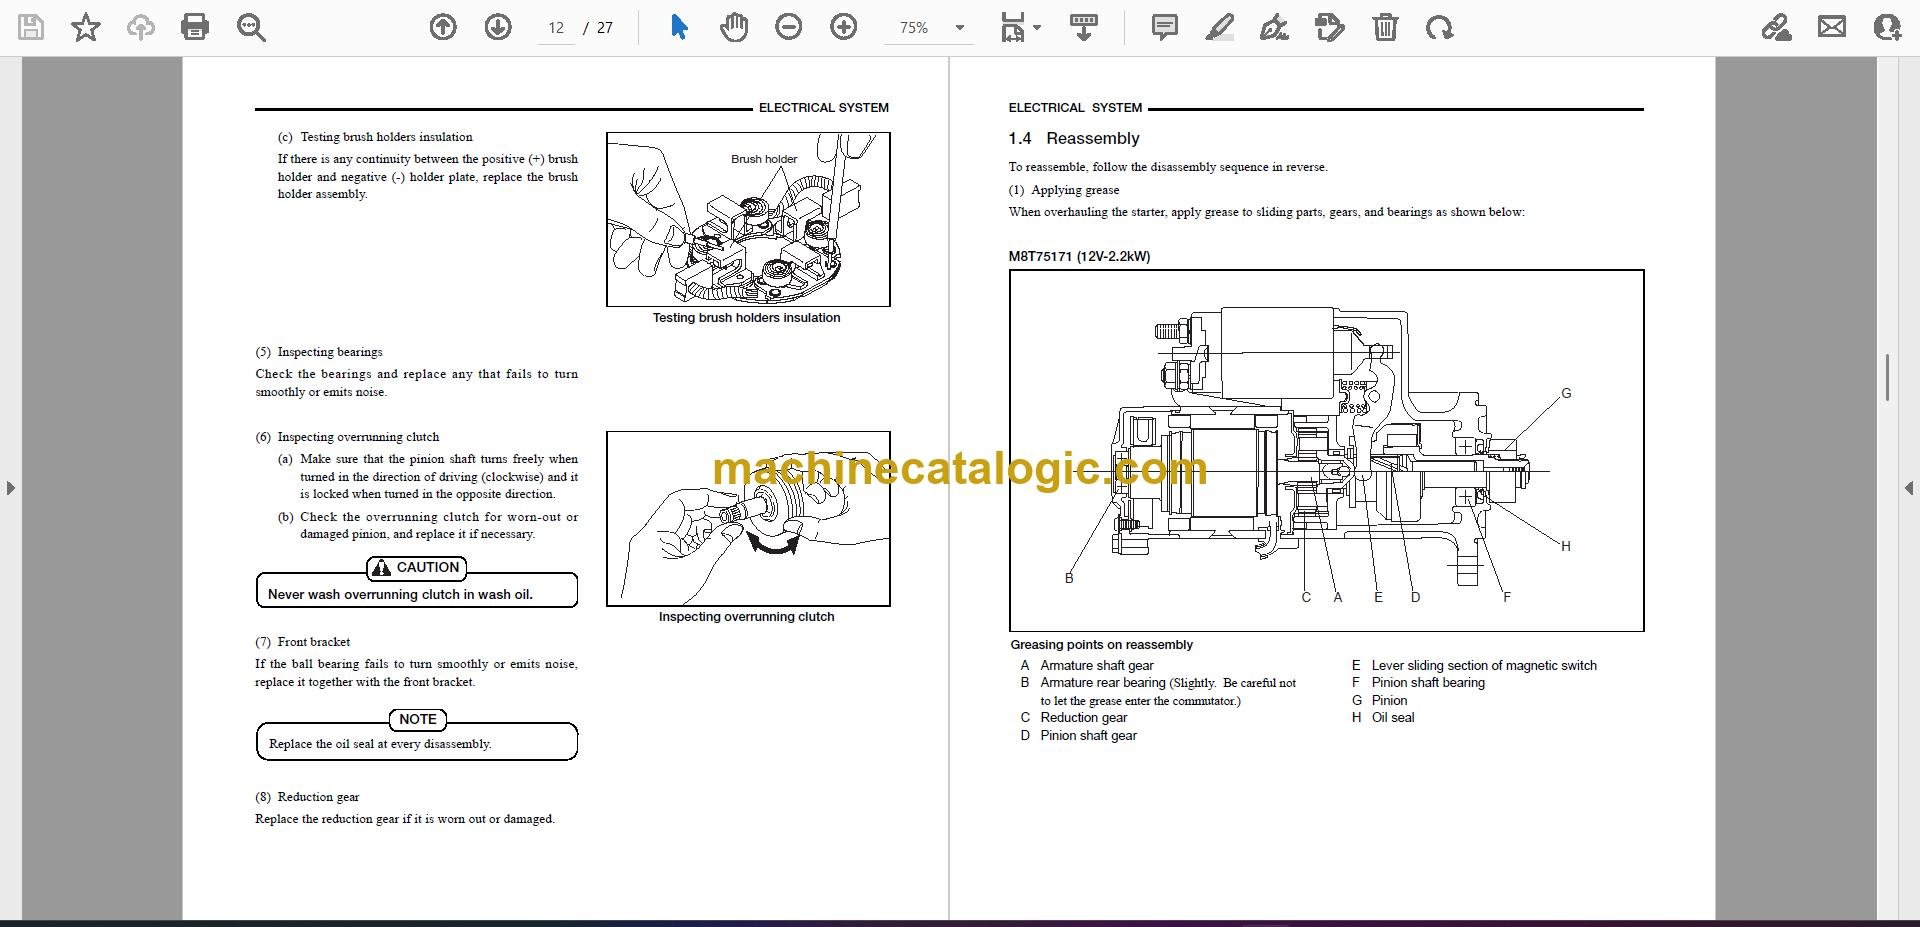Image resolution: width=1920 pixels, height=927 pixels.
Task: Open the sign document tool
Action: tap(1274, 27)
